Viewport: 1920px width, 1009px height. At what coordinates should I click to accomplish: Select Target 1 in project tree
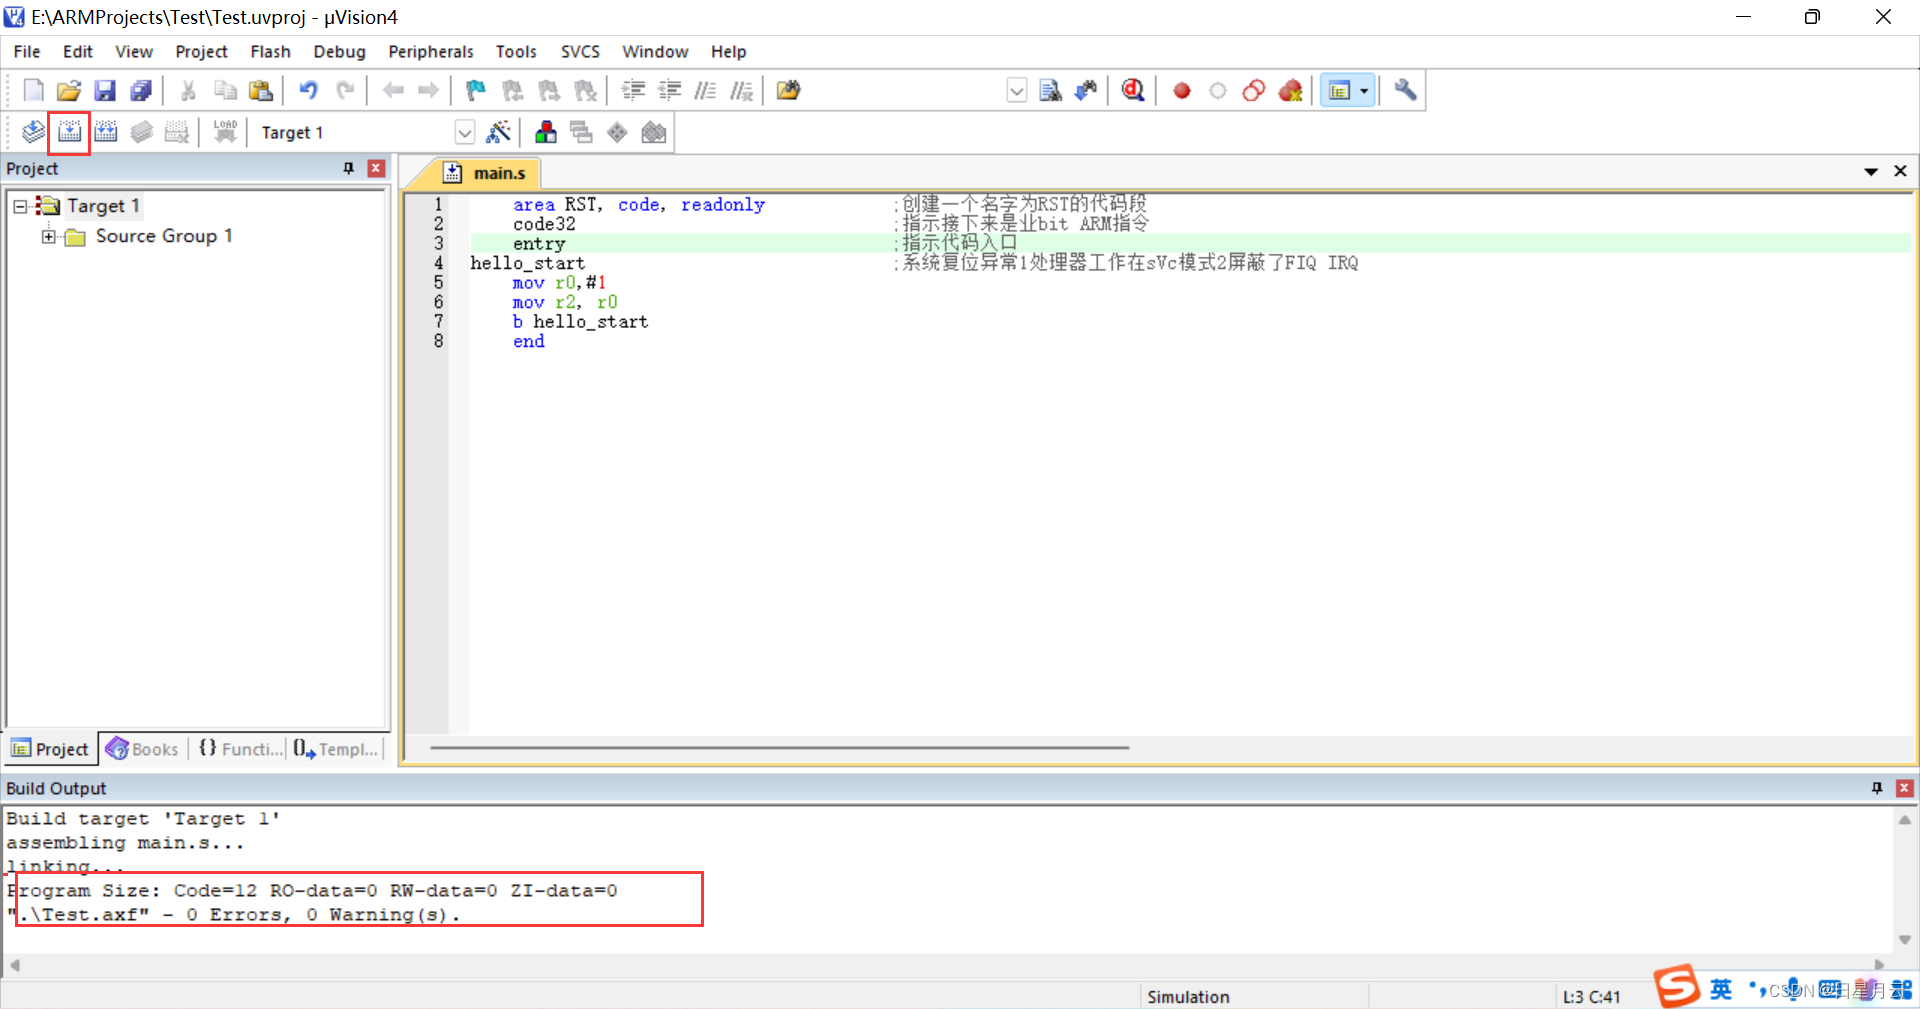coord(102,206)
